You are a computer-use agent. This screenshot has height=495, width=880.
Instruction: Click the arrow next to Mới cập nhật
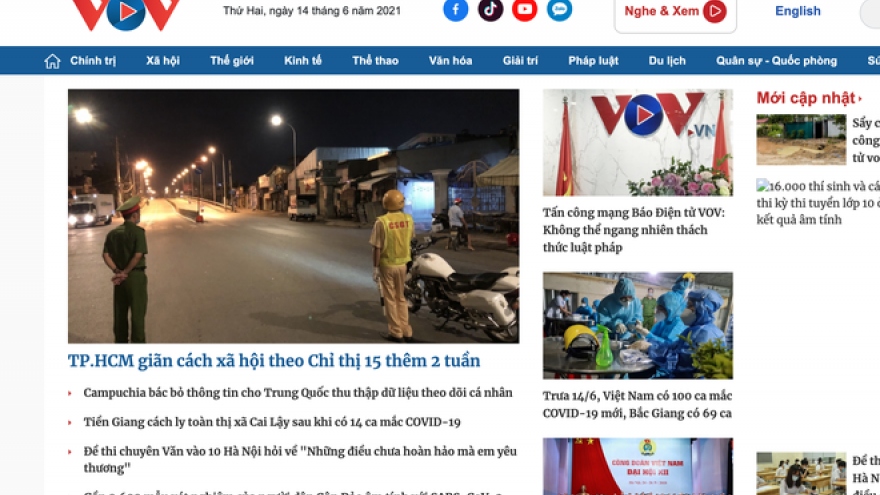[860, 99]
